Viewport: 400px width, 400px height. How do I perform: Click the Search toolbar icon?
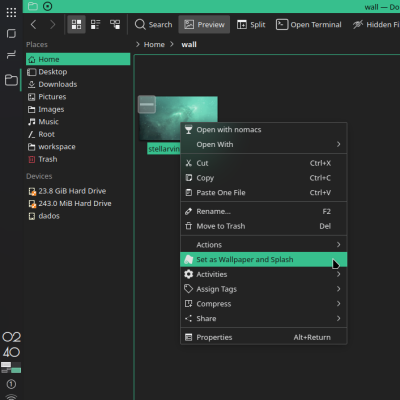(x=154, y=24)
